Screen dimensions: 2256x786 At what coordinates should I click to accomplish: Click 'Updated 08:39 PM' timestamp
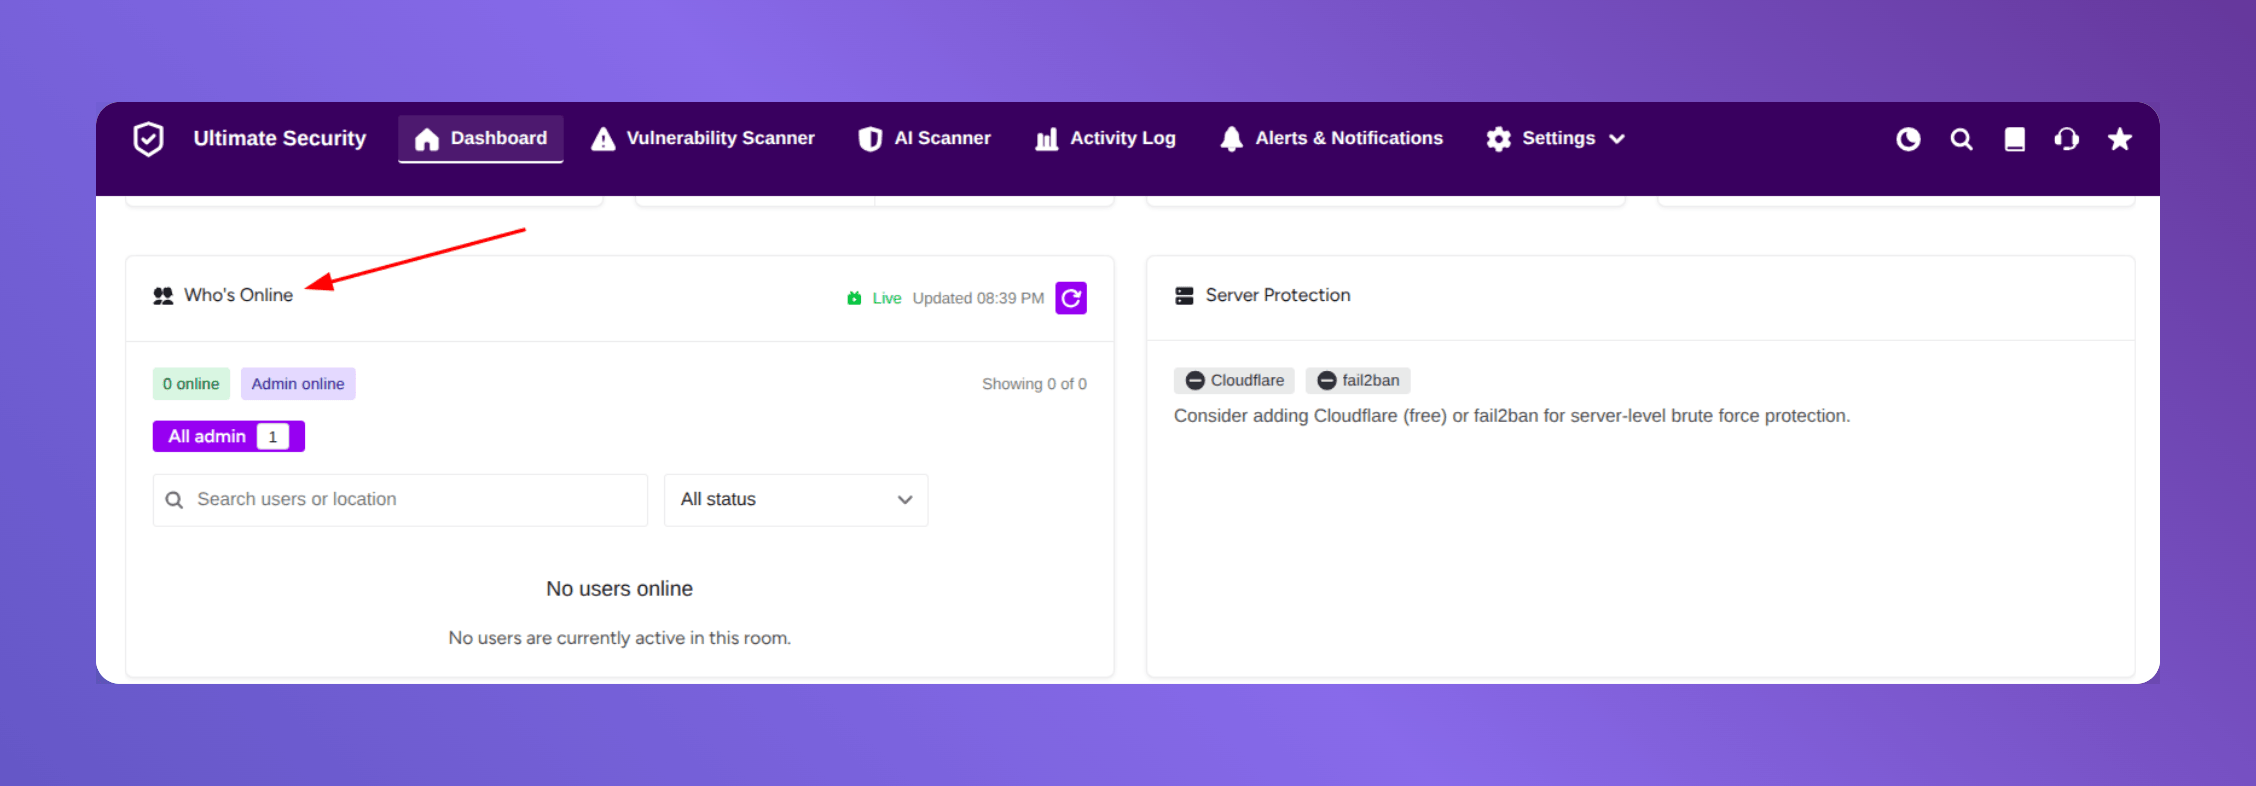click(978, 298)
